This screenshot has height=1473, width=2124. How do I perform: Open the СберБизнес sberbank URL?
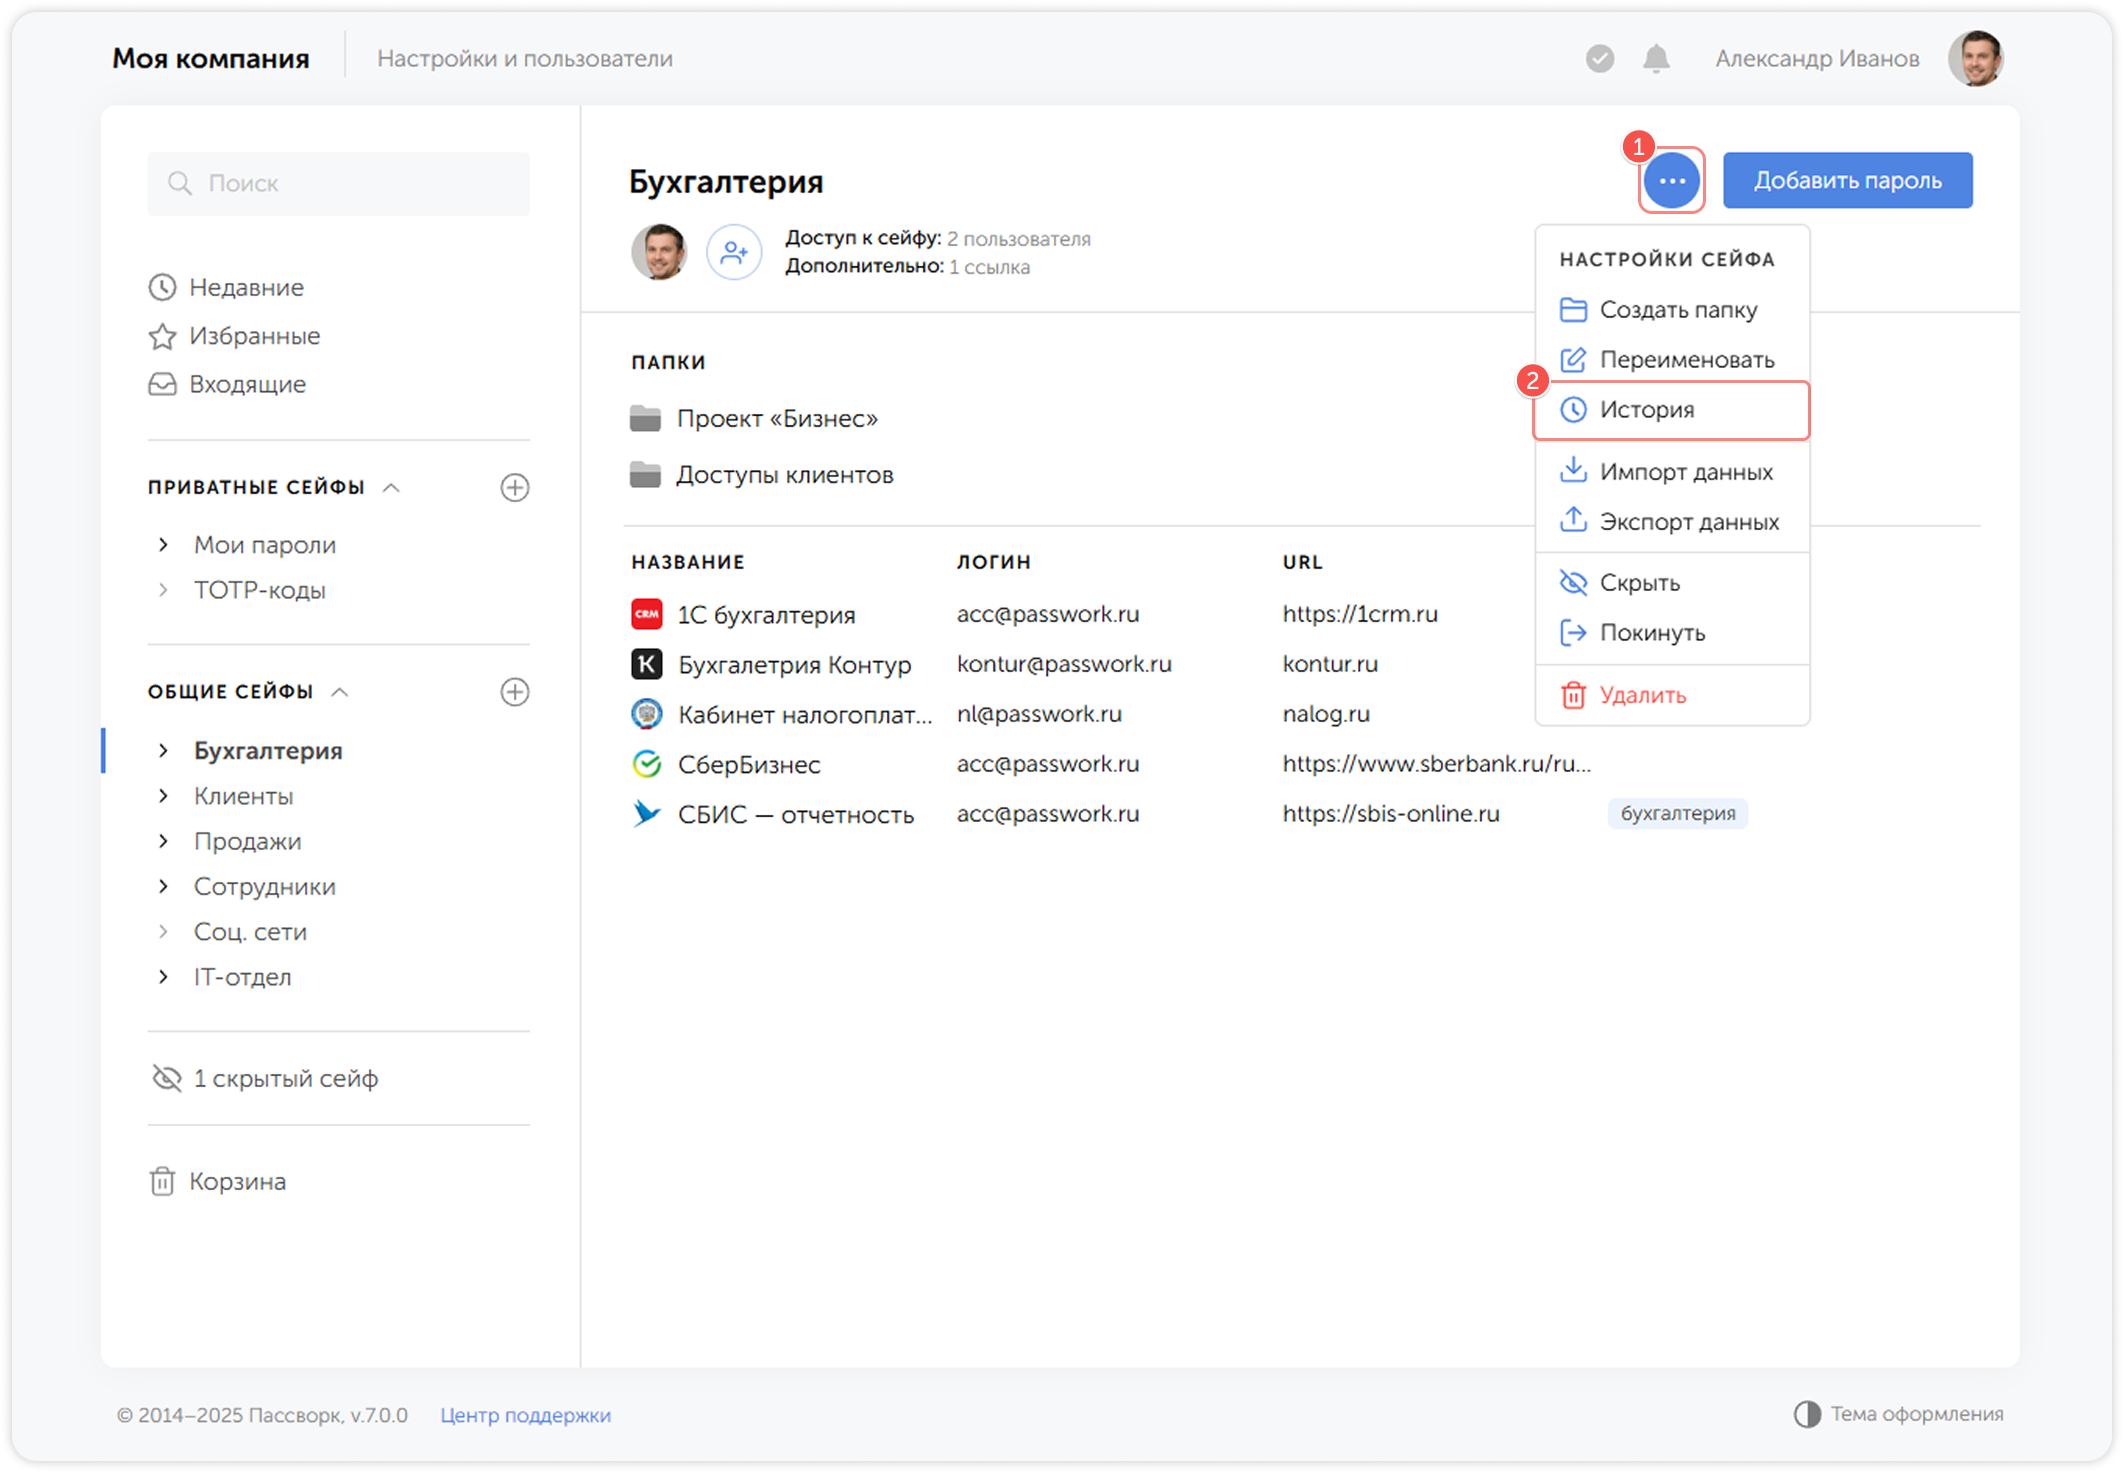[x=1436, y=764]
